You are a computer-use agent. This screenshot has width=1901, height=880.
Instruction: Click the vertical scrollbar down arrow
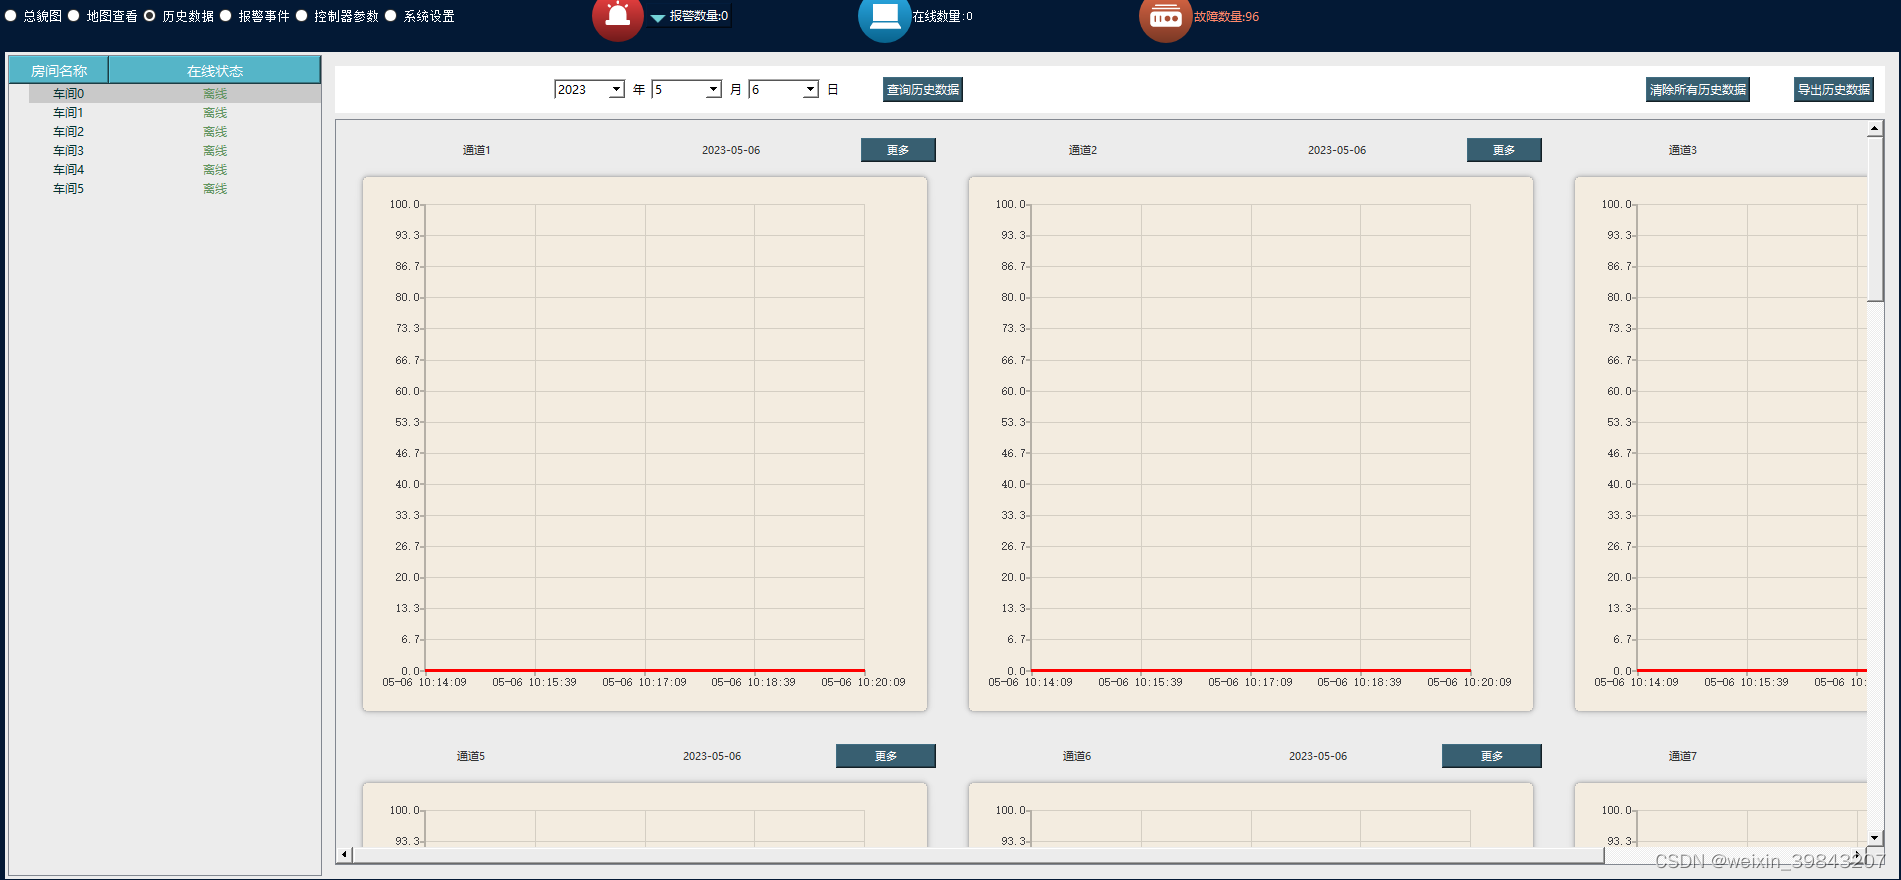click(x=1875, y=838)
